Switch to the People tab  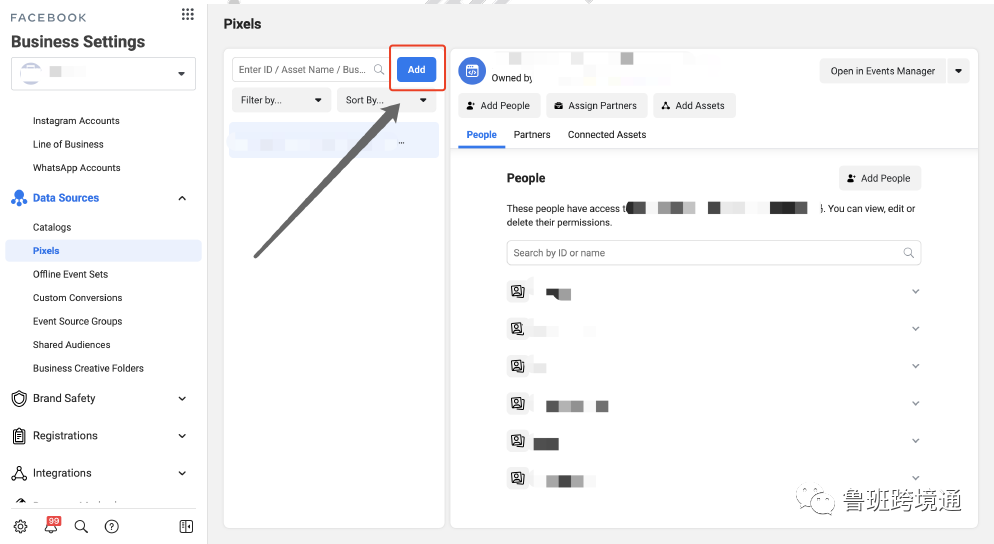[482, 134]
